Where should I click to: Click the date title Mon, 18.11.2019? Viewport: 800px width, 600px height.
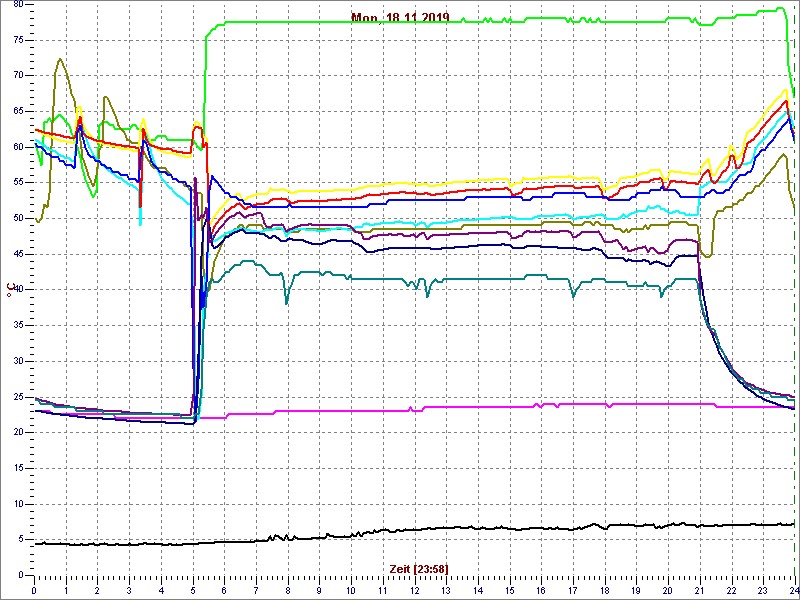tap(400, 17)
